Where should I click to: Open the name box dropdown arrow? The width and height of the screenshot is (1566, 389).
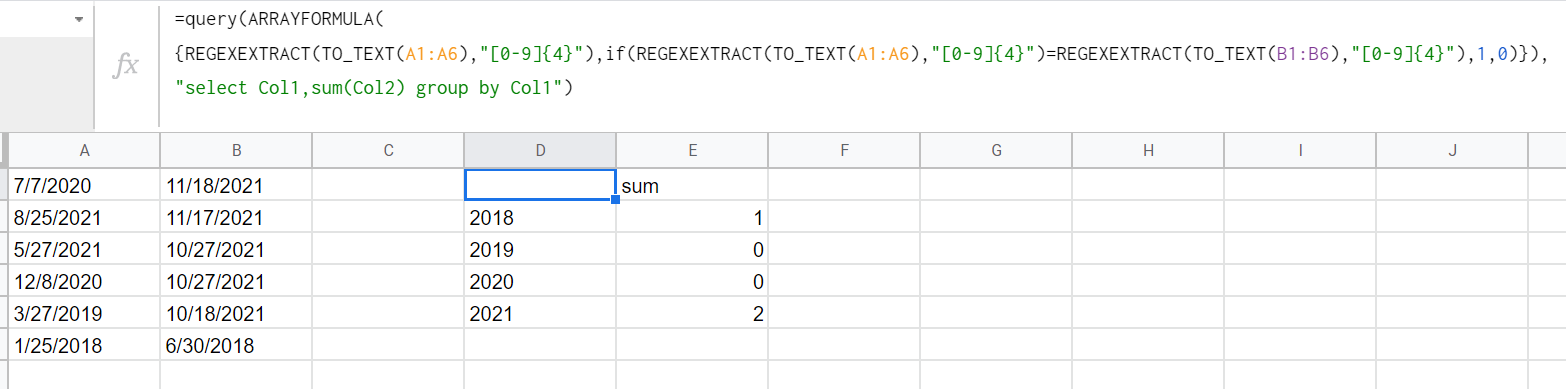pyautogui.click(x=79, y=20)
